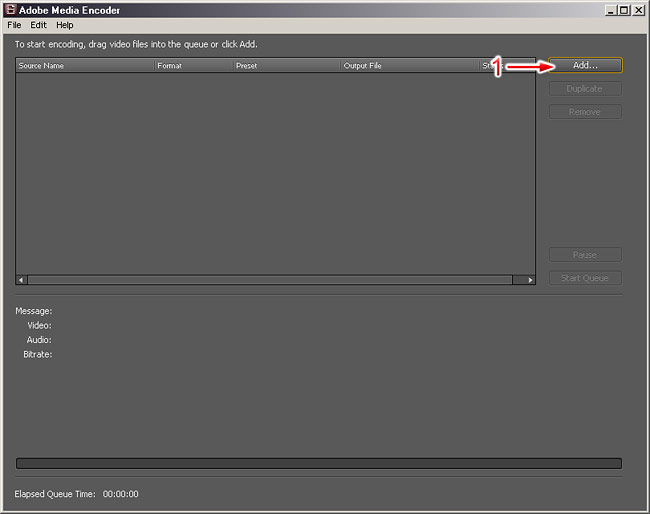The width and height of the screenshot is (650, 514).
Task: Click the queue scrollbar right arrow
Action: pyautogui.click(x=530, y=280)
